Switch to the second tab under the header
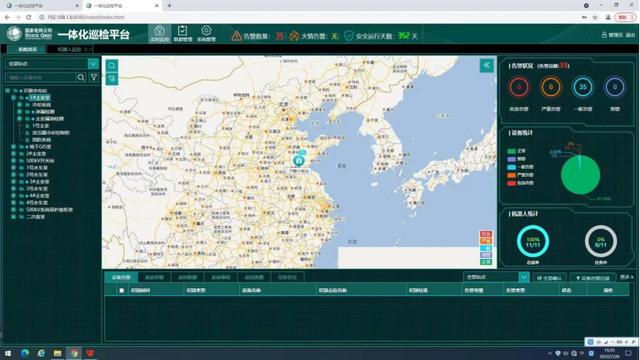This screenshot has height=360, width=640. [70, 49]
